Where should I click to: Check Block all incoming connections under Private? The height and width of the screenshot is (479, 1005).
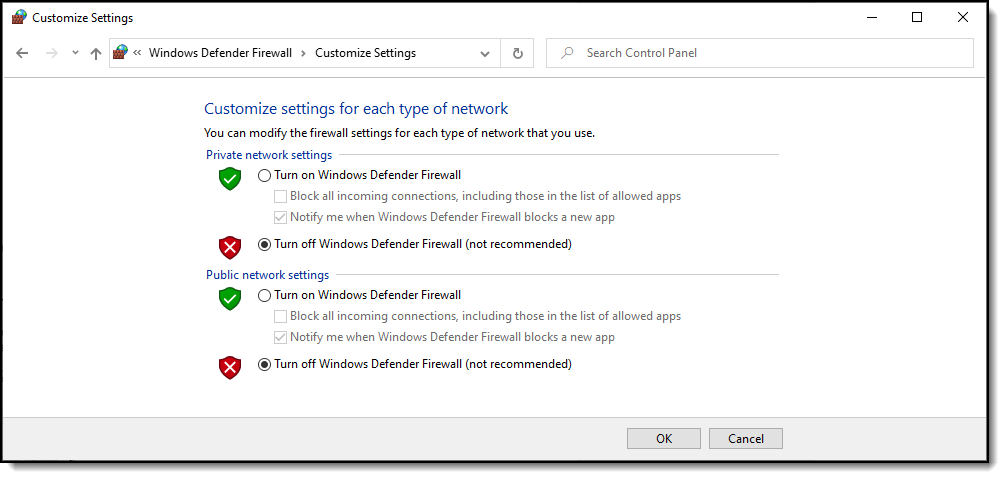280,196
